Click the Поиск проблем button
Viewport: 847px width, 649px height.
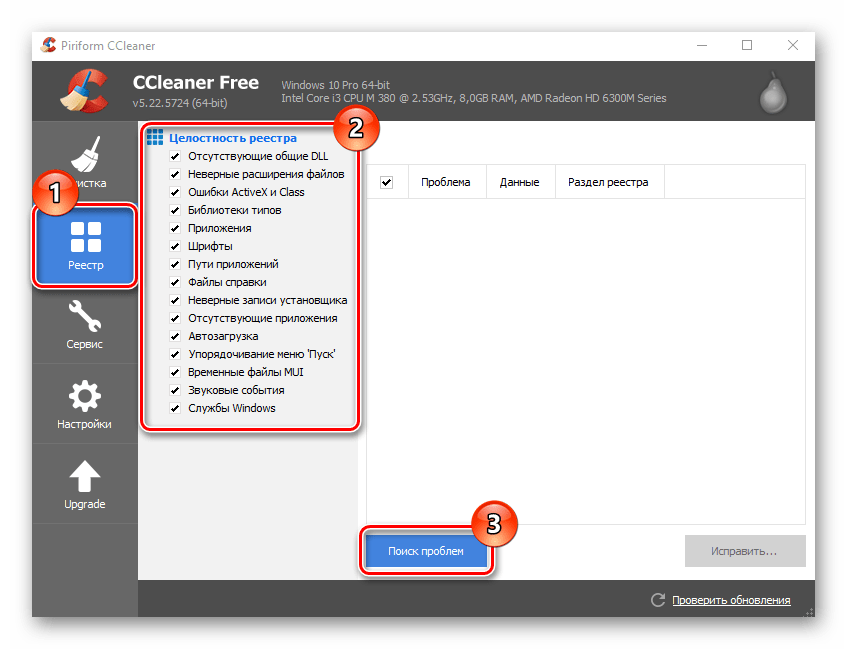(426, 551)
